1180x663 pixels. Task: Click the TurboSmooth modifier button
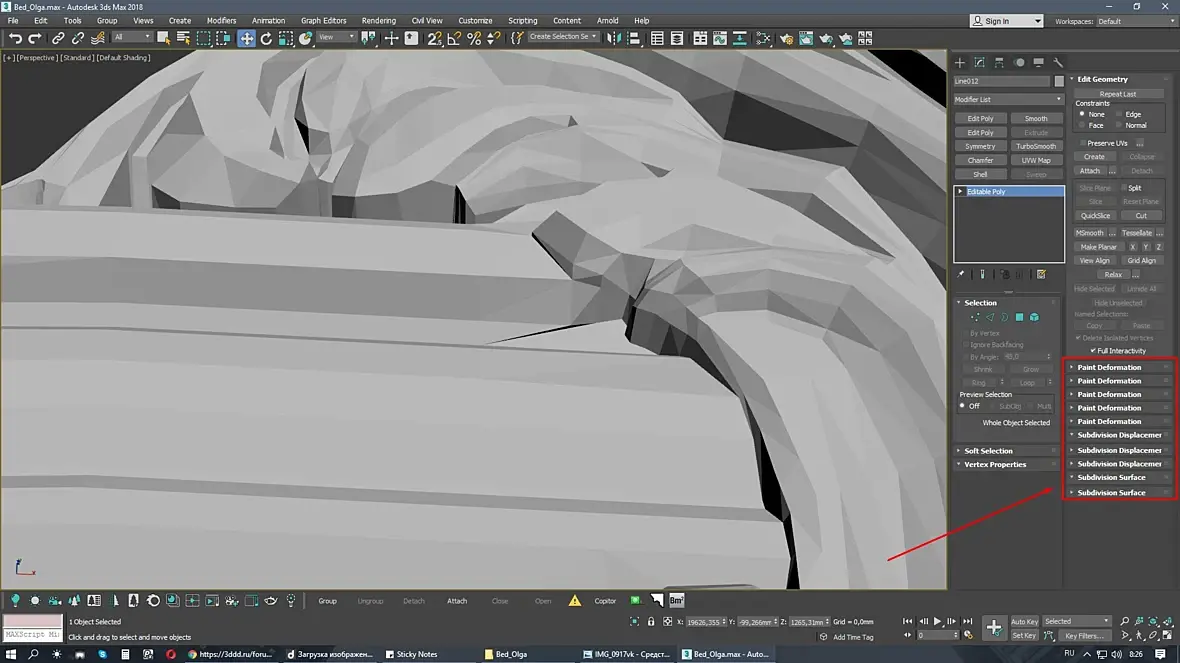tap(1036, 146)
